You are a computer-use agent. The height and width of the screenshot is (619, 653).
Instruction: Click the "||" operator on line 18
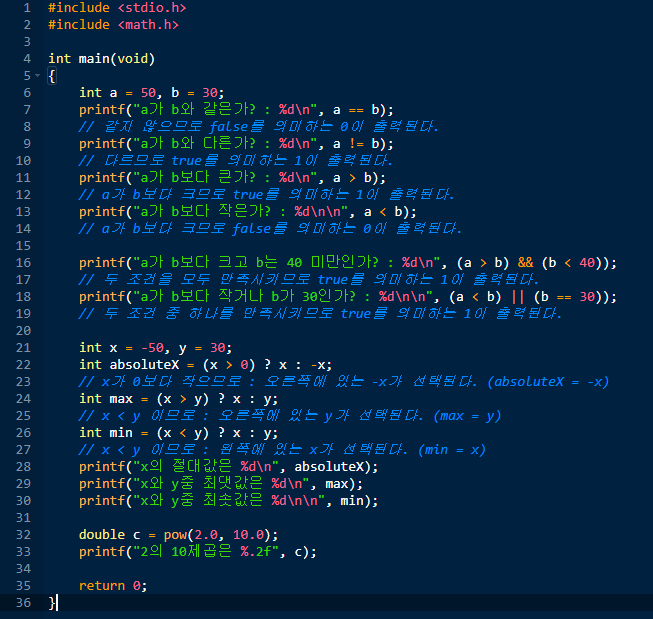(518, 297)
